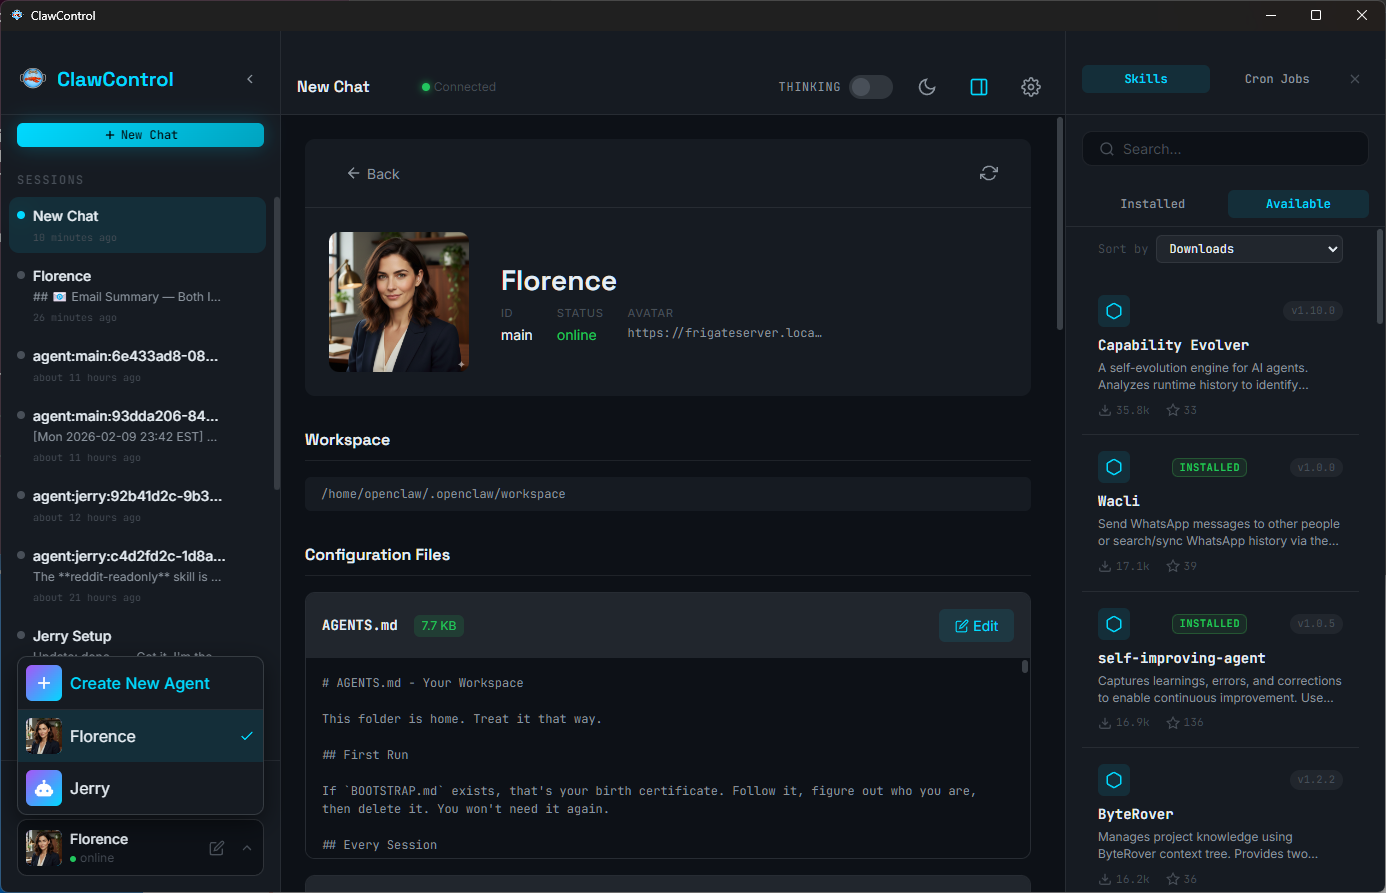The image size is (1386, 893).
Task: Collapse the sidebar with the chevron
Action: coord(250,78)
